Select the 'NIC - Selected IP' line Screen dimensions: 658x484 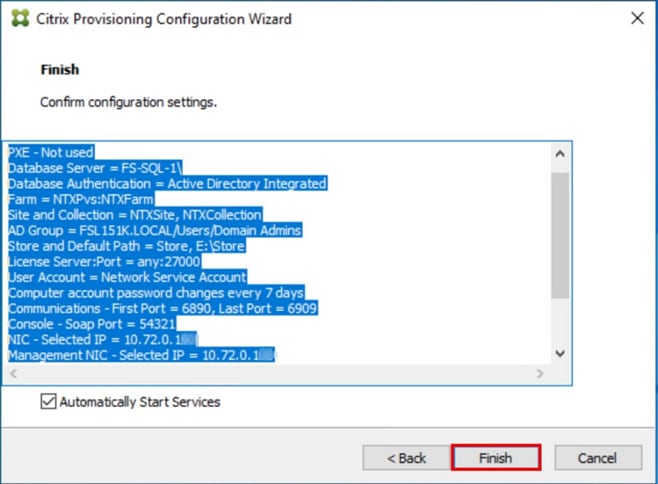click(x=103, y=339)
